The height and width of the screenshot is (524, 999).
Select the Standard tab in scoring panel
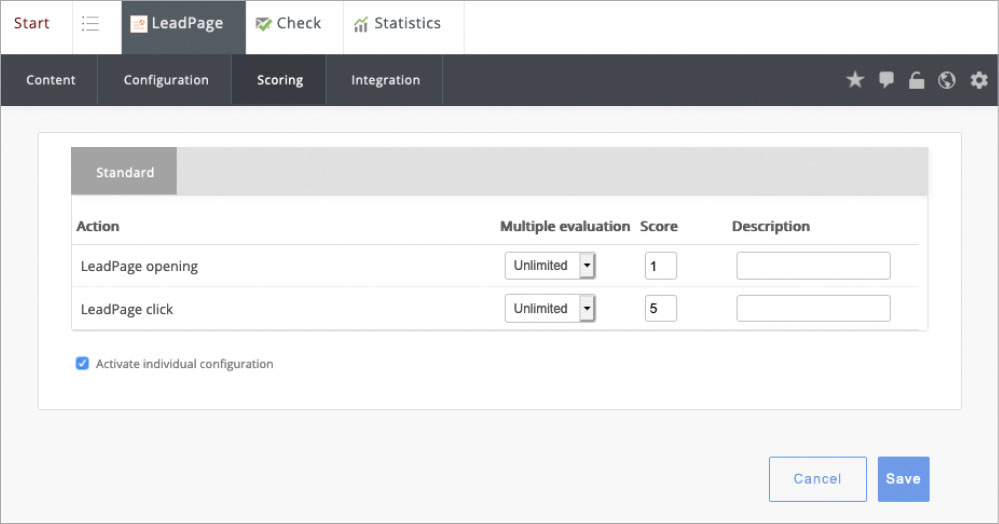pos(125,172)
